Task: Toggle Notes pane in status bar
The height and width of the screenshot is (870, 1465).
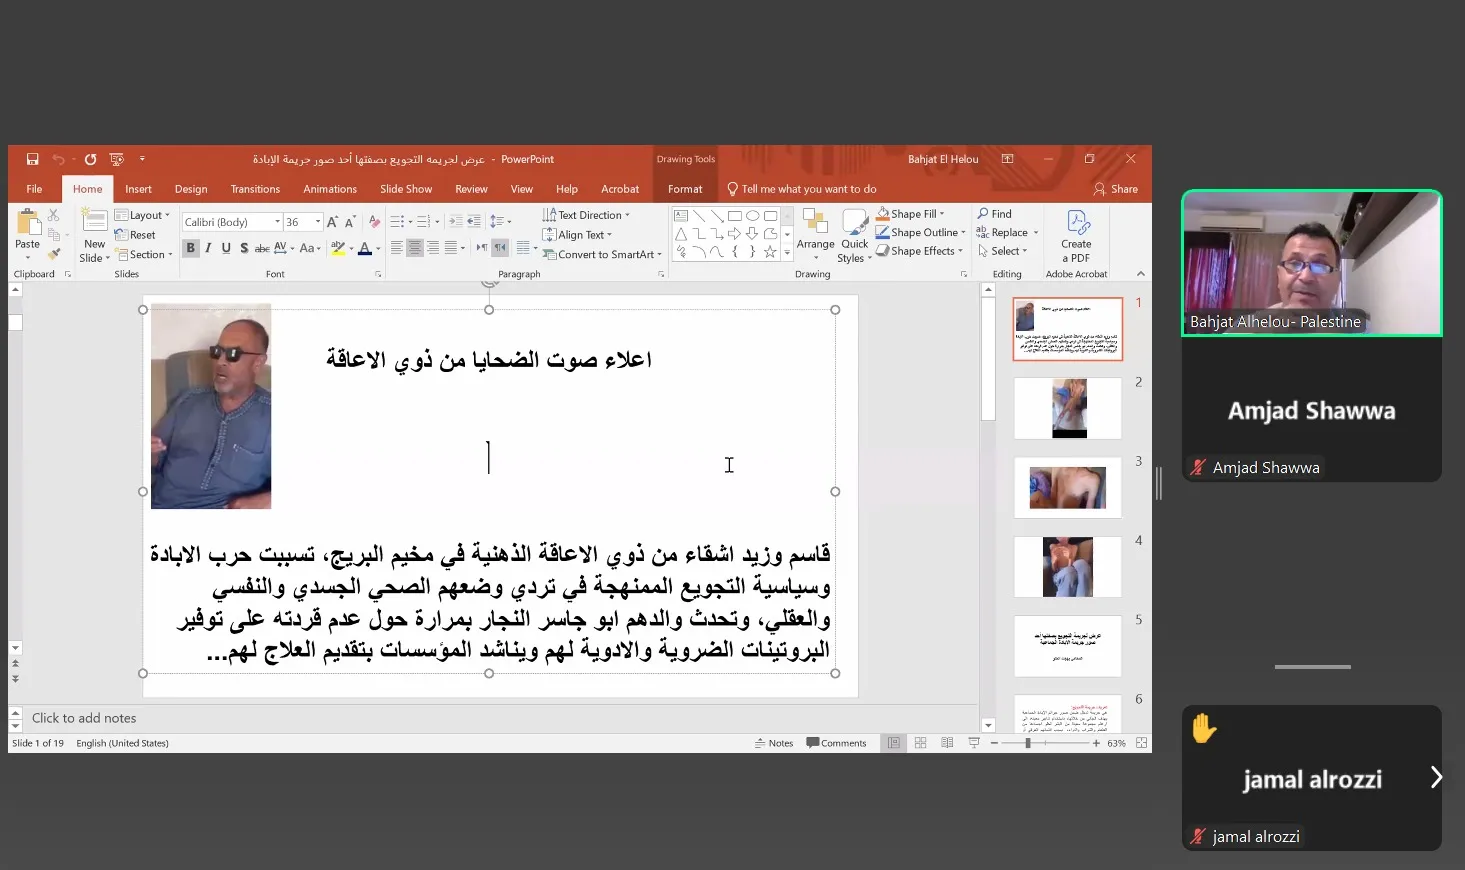Action: (x=774, y=743)
